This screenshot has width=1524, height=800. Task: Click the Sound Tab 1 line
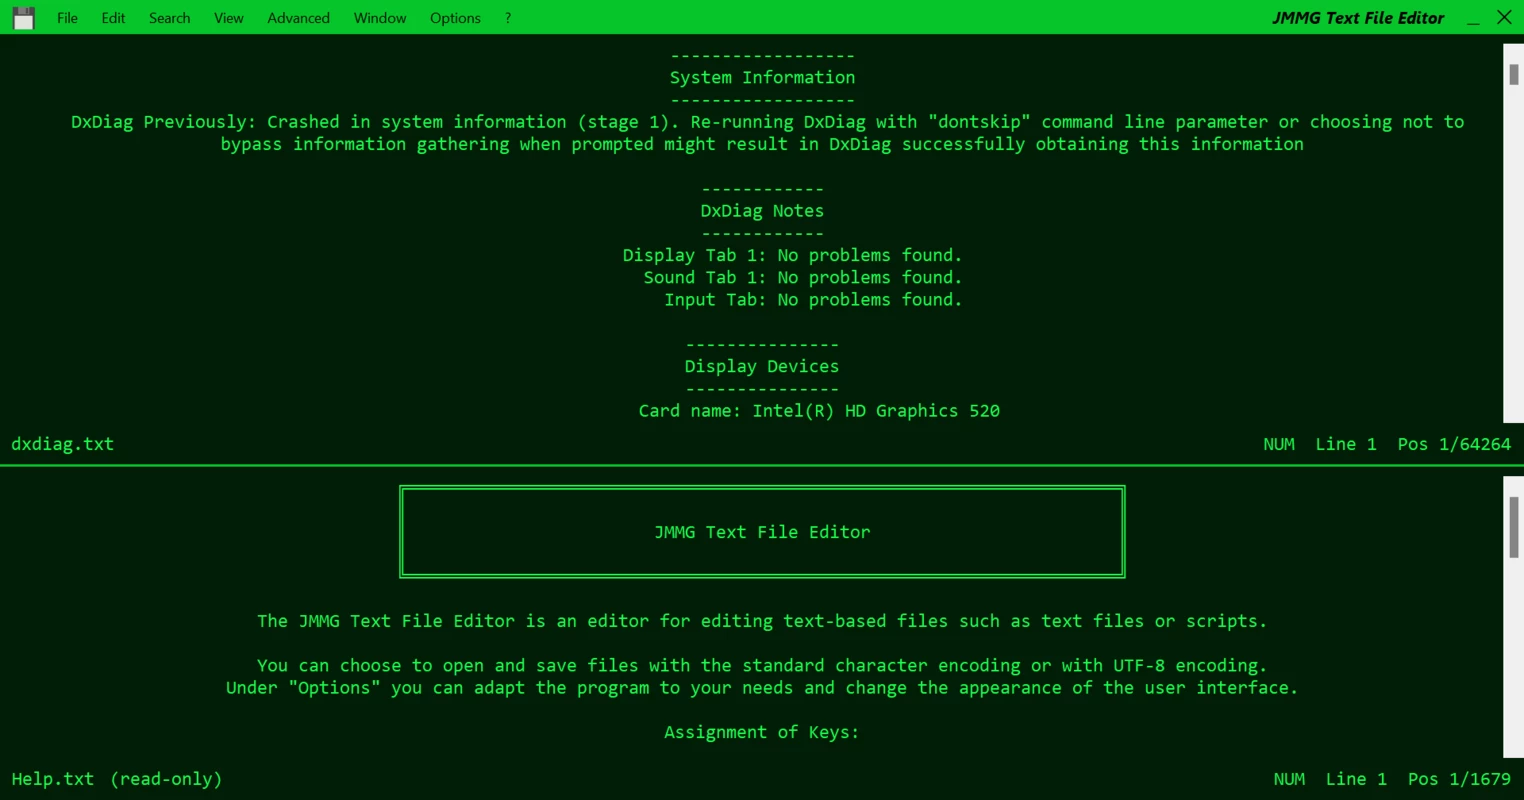[x=803, y=277]
